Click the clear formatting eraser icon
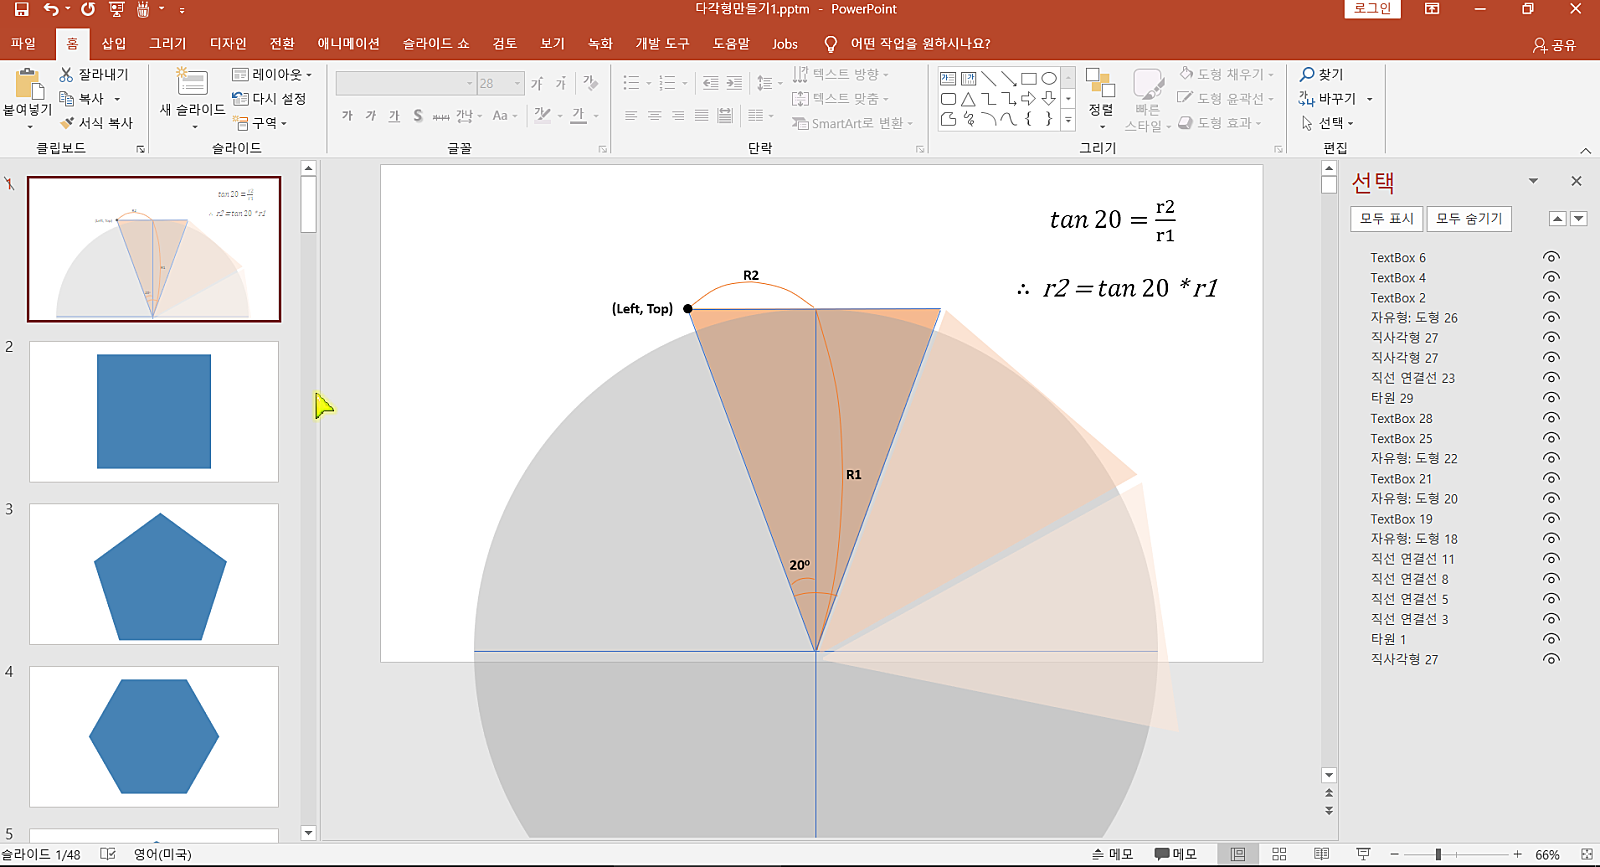1600x867 pixels. [590, 83]
